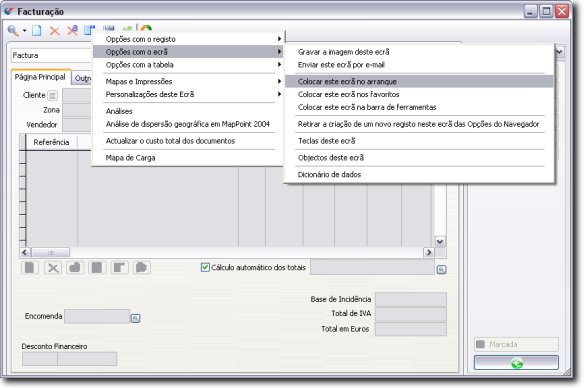Click the green chart icon in toolbar
The height and width of the screenshot is (388, 584).
pyautogui.click(x=127, y=28)
